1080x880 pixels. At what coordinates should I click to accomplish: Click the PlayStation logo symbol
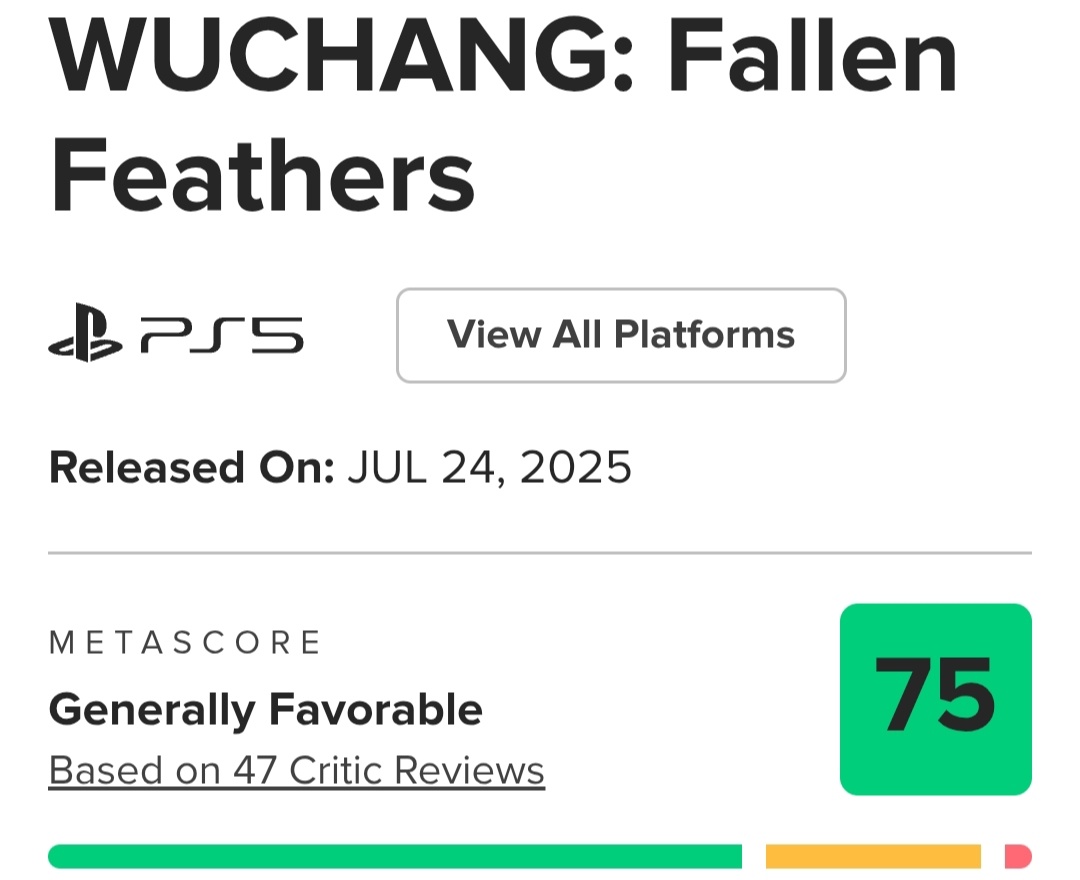click(x=85, y=333)
